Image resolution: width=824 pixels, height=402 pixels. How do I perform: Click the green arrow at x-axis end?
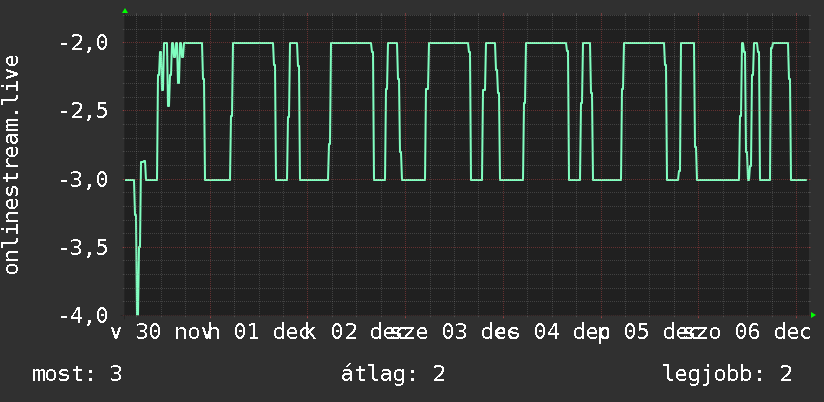(813, 315)
